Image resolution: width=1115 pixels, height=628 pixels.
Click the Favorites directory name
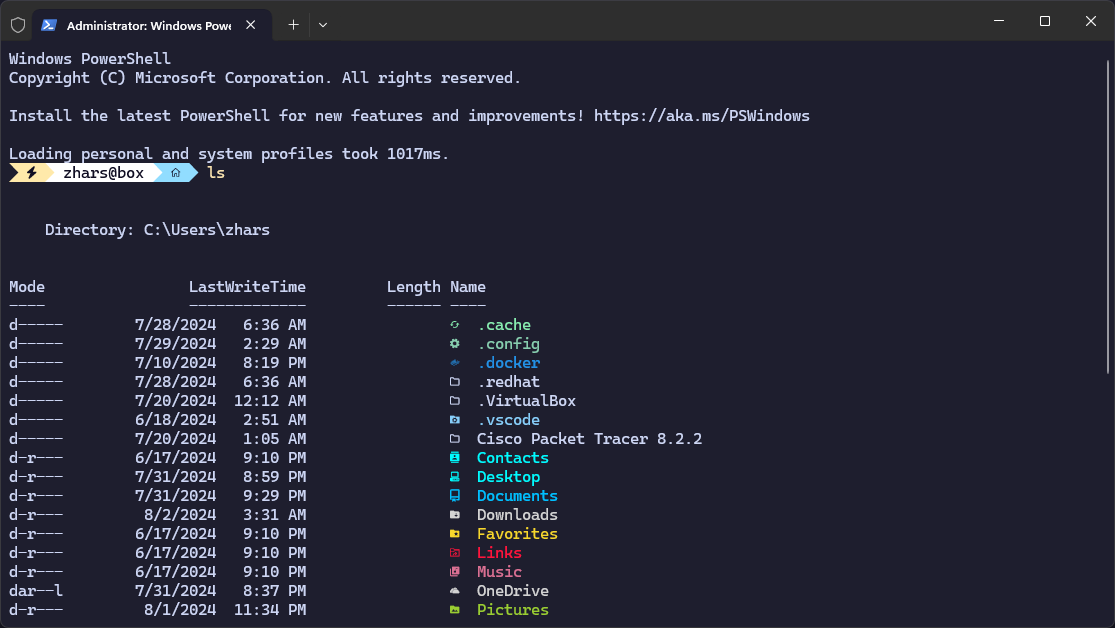pyautogui.click(x=517, y=534)
